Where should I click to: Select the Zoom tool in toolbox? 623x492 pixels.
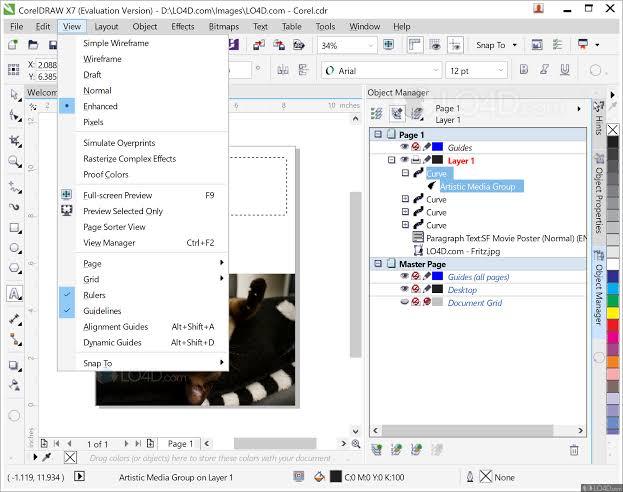pos(15,162)
